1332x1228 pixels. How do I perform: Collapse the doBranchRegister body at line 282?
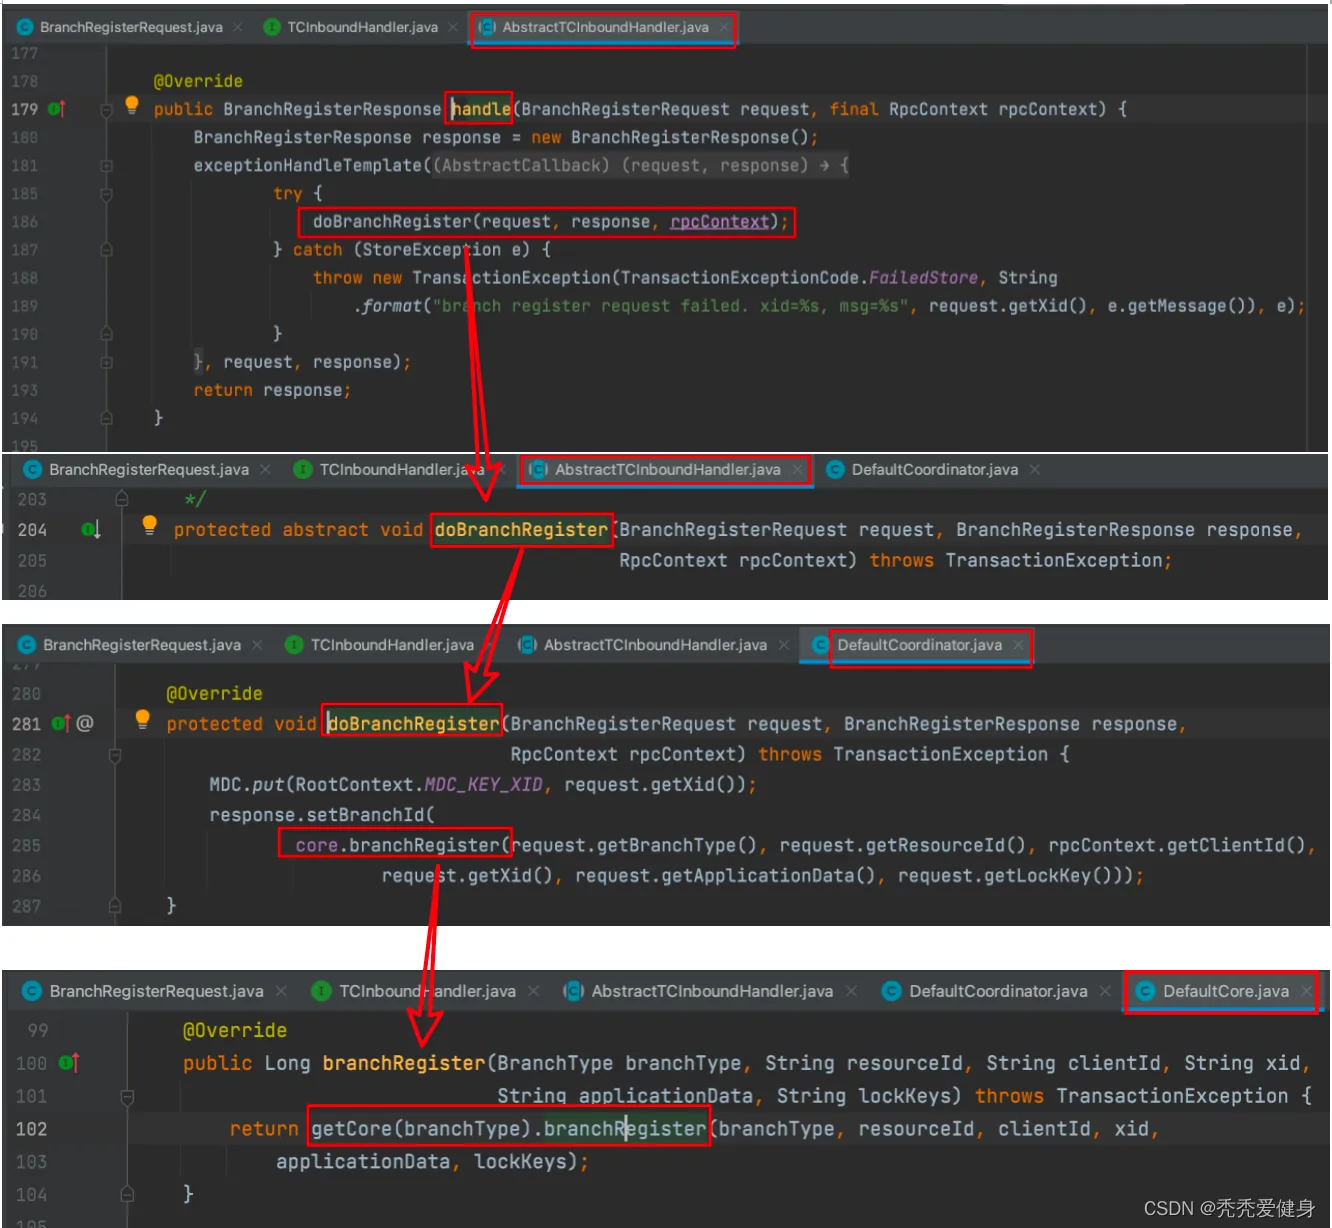pos(115,755)
